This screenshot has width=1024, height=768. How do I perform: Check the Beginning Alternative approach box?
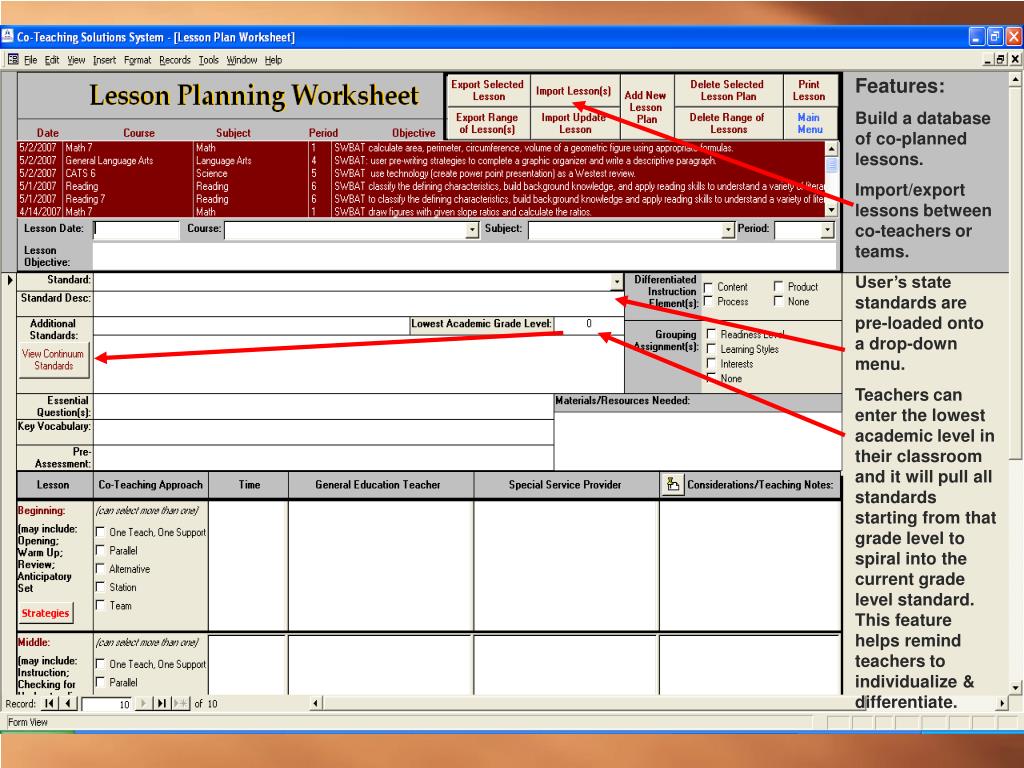pyautogui.click(x=101, y=569)
